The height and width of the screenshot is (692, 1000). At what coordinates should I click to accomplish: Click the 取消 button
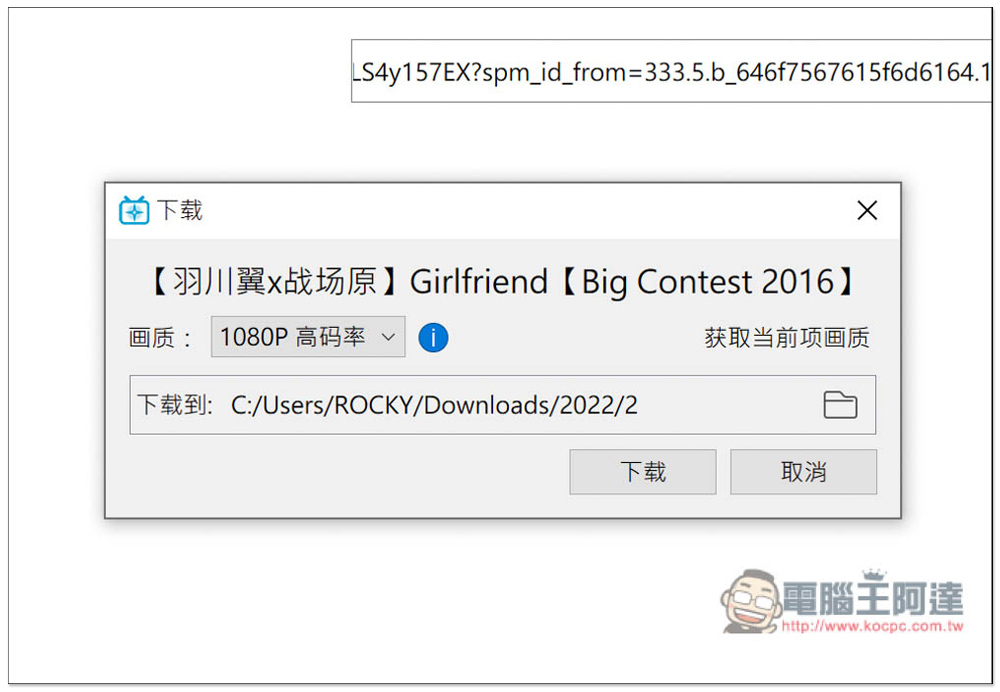tap(804, 472)
